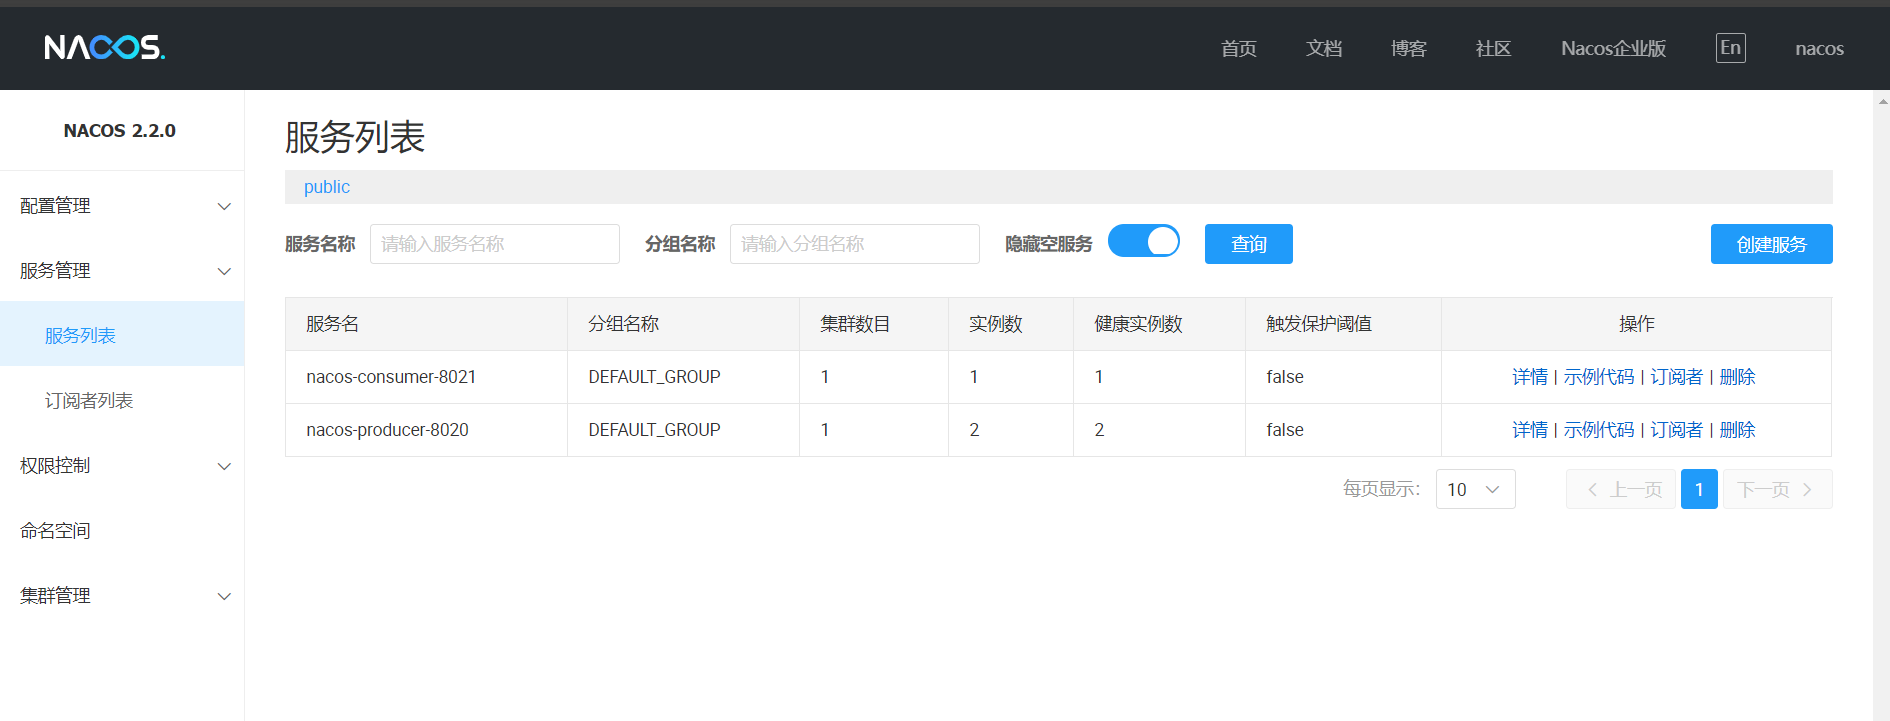Click the 创建服务 button
1890x721 pixels.
click(x=1771, y=244)
